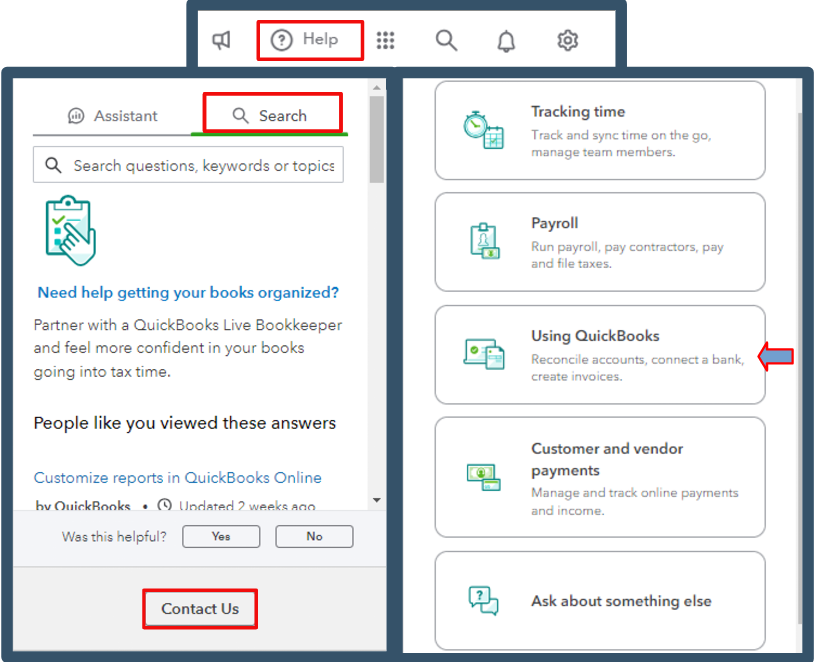Open the apps grid icon
The image size is (816, 662).
pyautogui.click(x=385, y=40)
